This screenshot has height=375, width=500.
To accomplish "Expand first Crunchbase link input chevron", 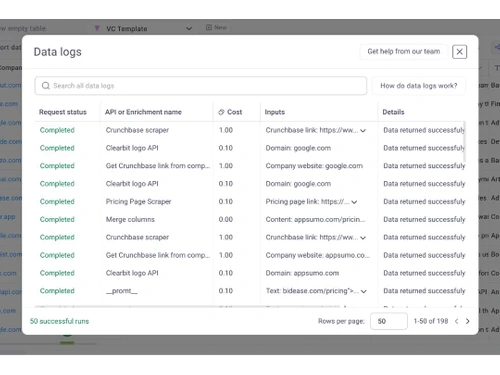I will [x=363, y=130].
